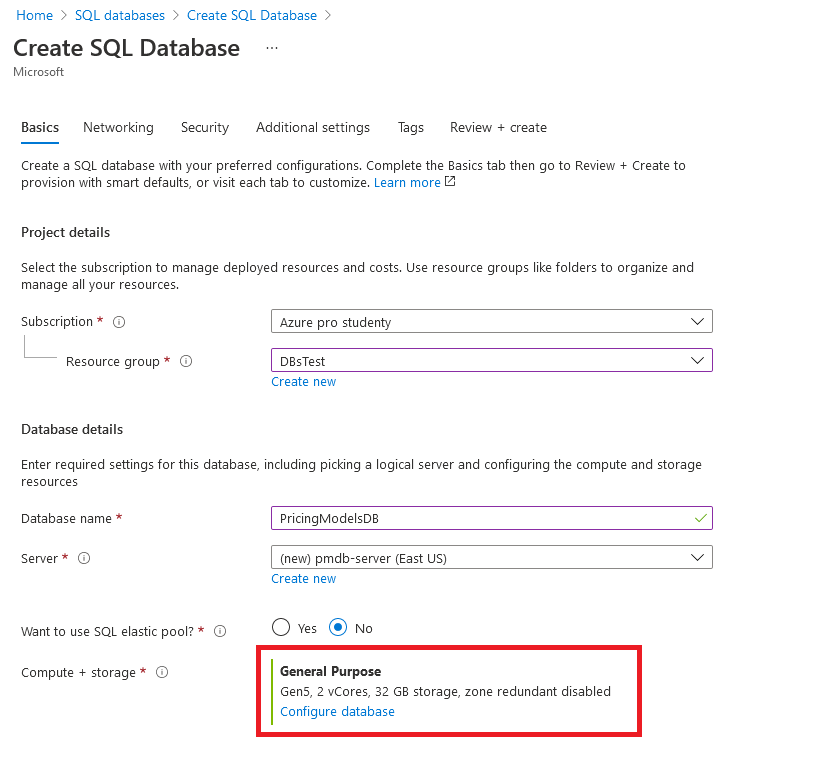The width and height of the screenshot is (815, 774).
Task: Click the external link icon after Learn more
Action: [450, 182]
